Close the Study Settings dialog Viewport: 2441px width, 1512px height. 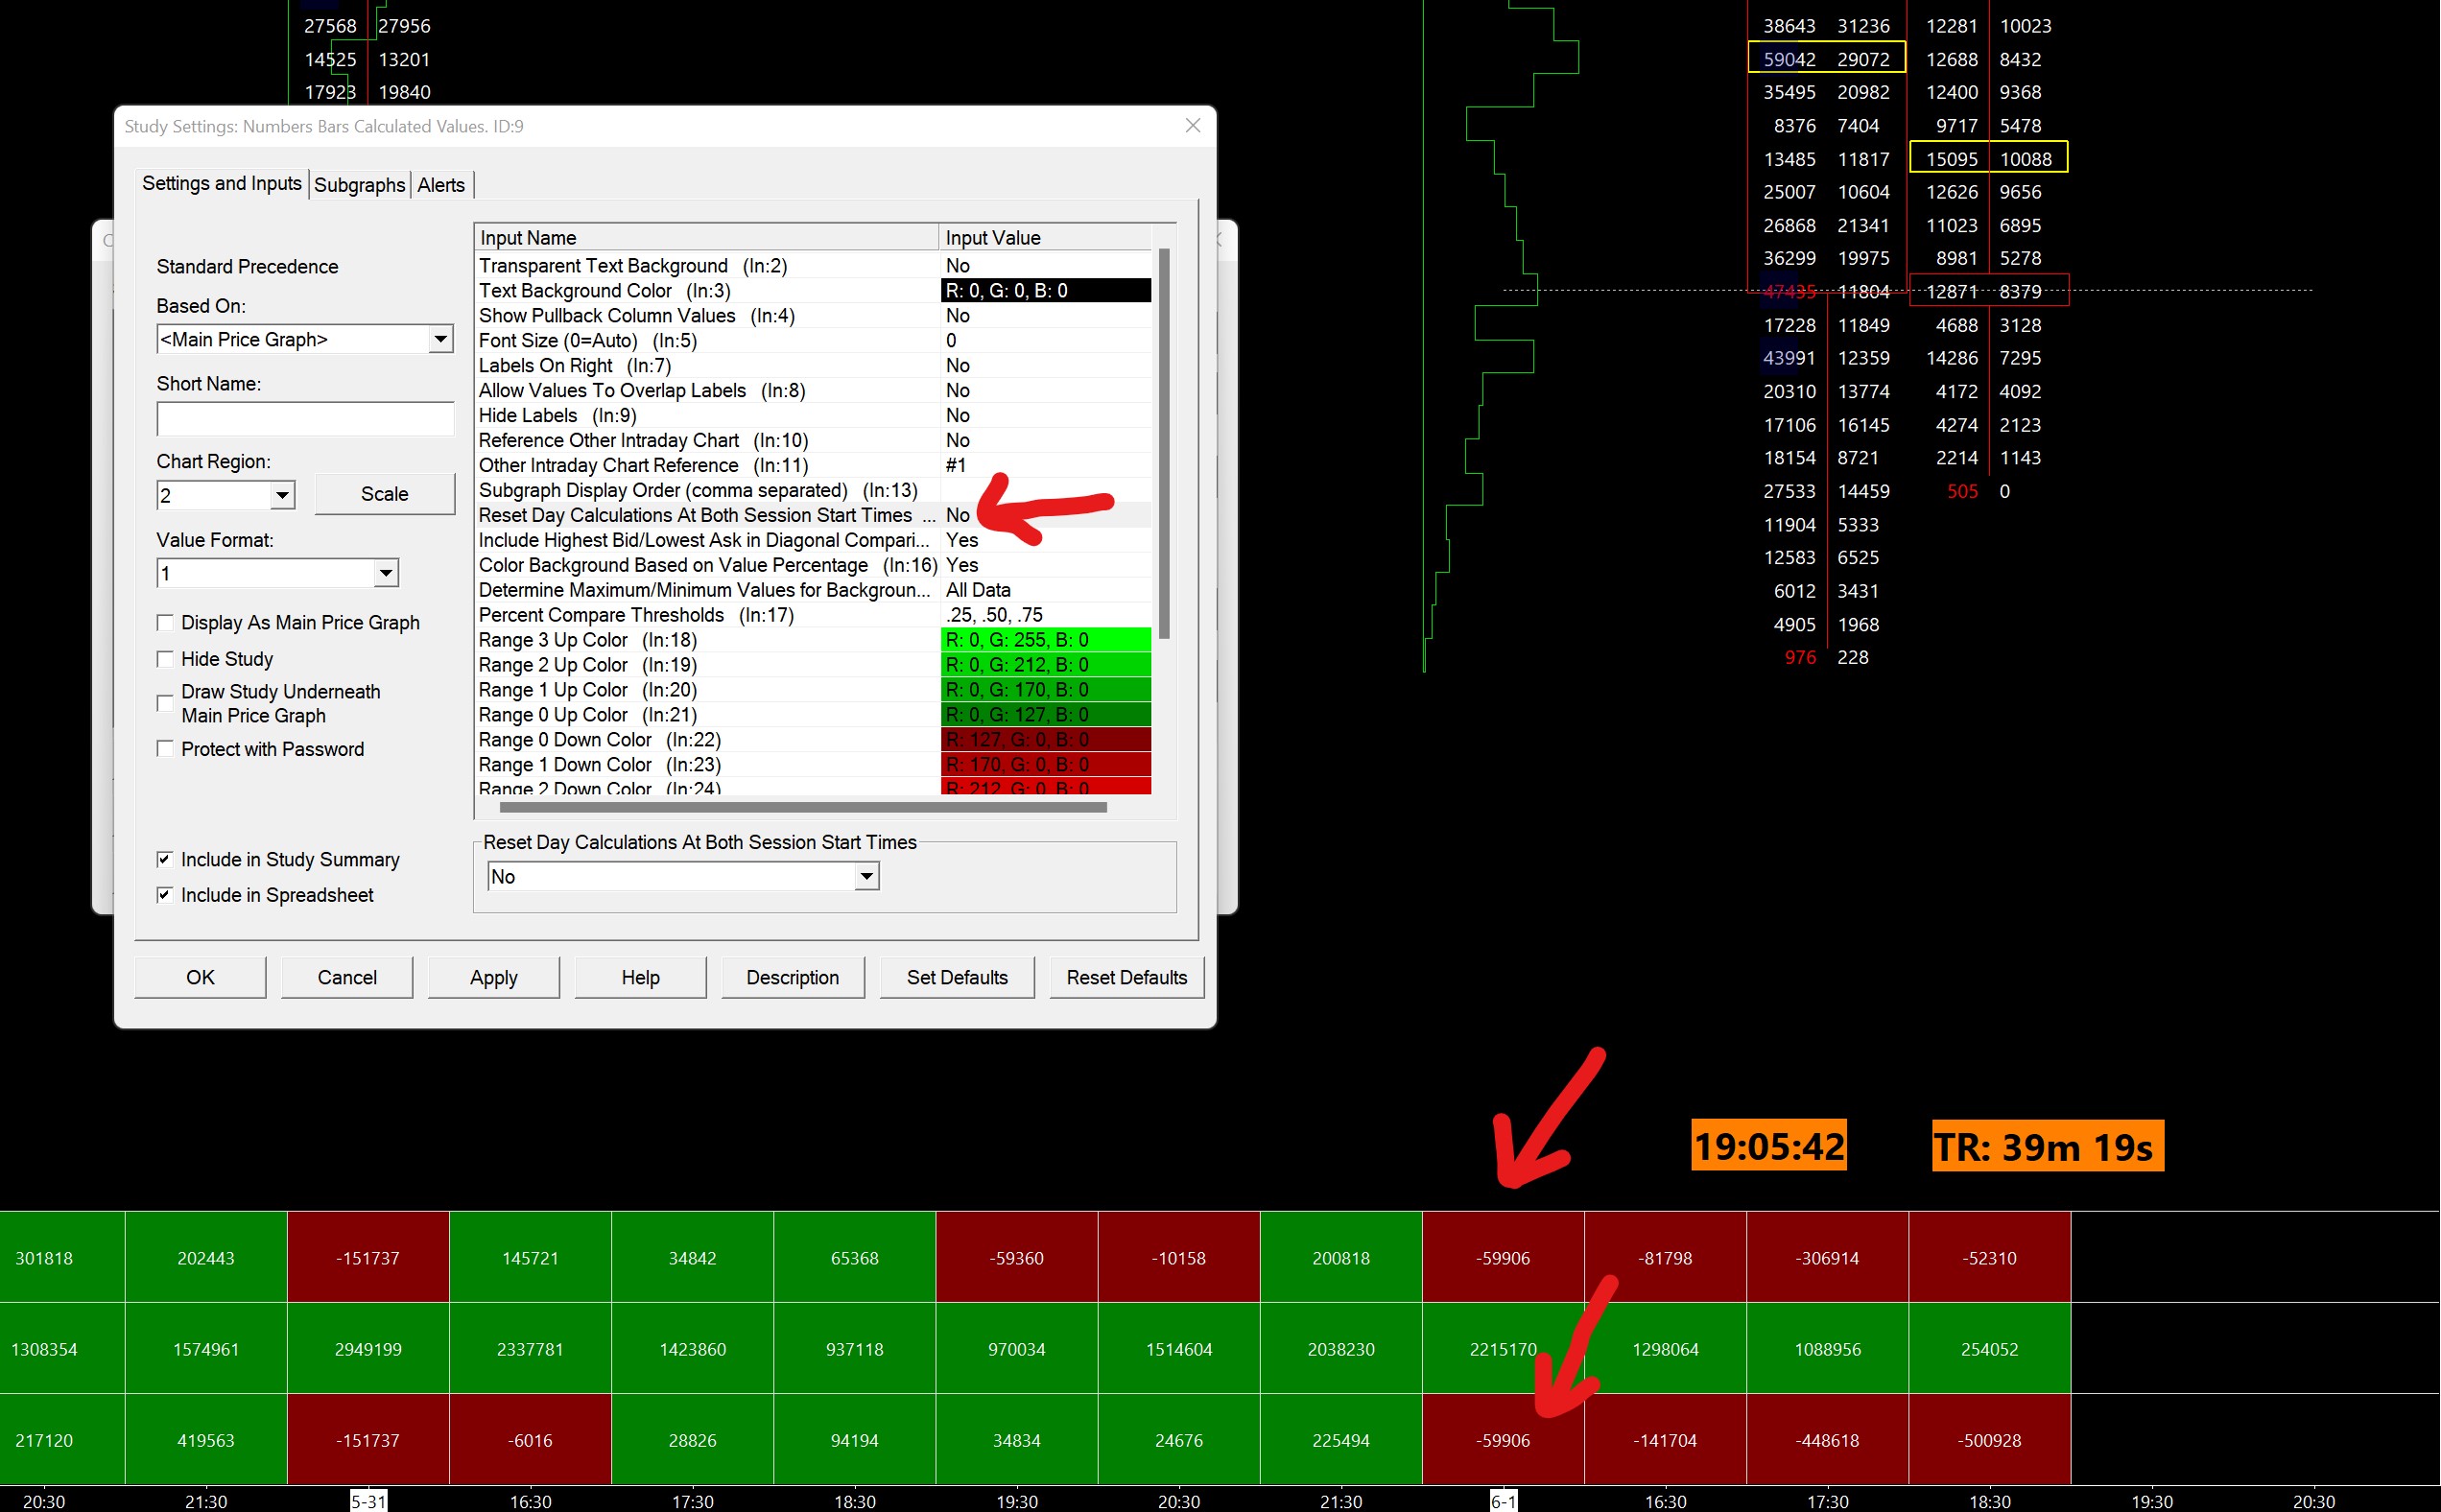(1192, 126)
